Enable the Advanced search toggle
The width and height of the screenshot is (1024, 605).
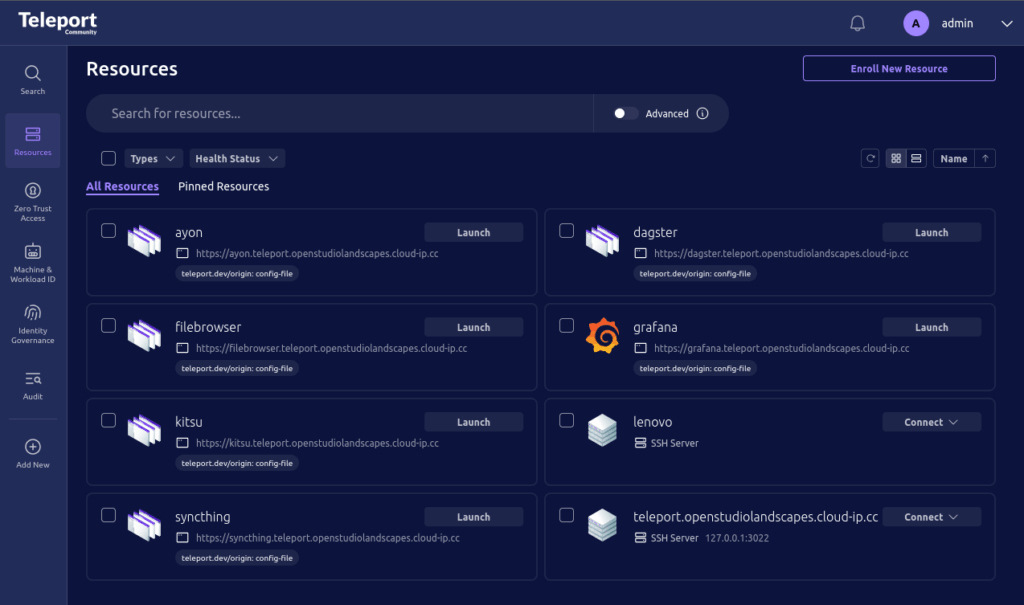626,113
